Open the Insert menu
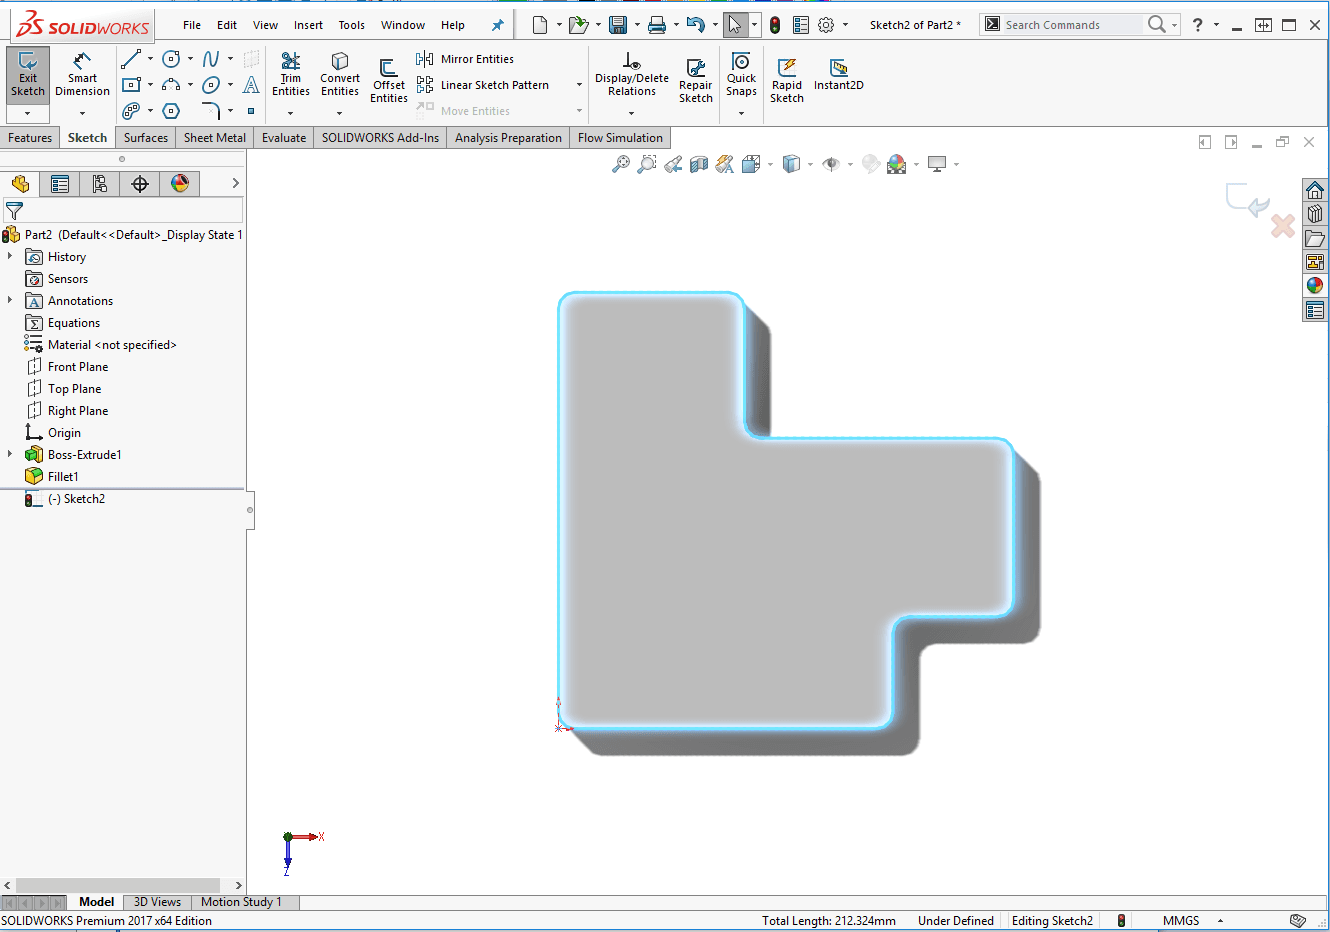Viewport: 1330px width, 932px height. pyautogui.click(x=308, y=25)
